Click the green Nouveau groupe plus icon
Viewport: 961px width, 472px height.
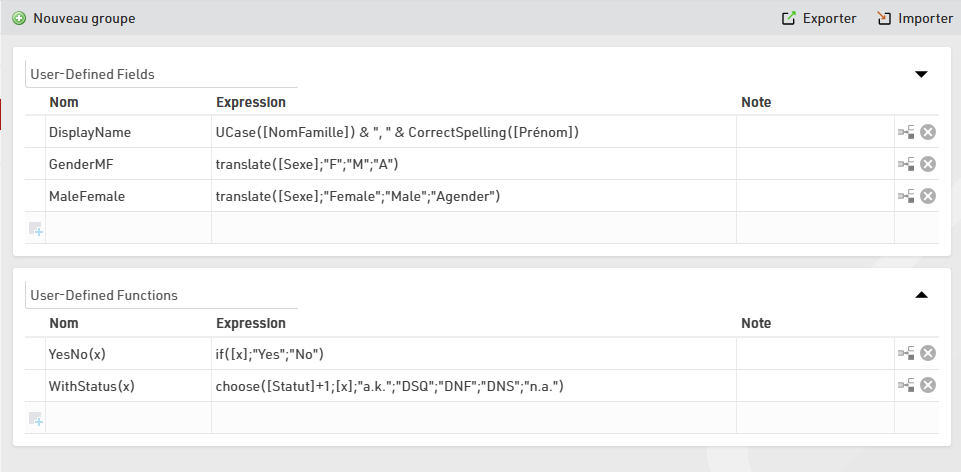click(x=19, y=18)
